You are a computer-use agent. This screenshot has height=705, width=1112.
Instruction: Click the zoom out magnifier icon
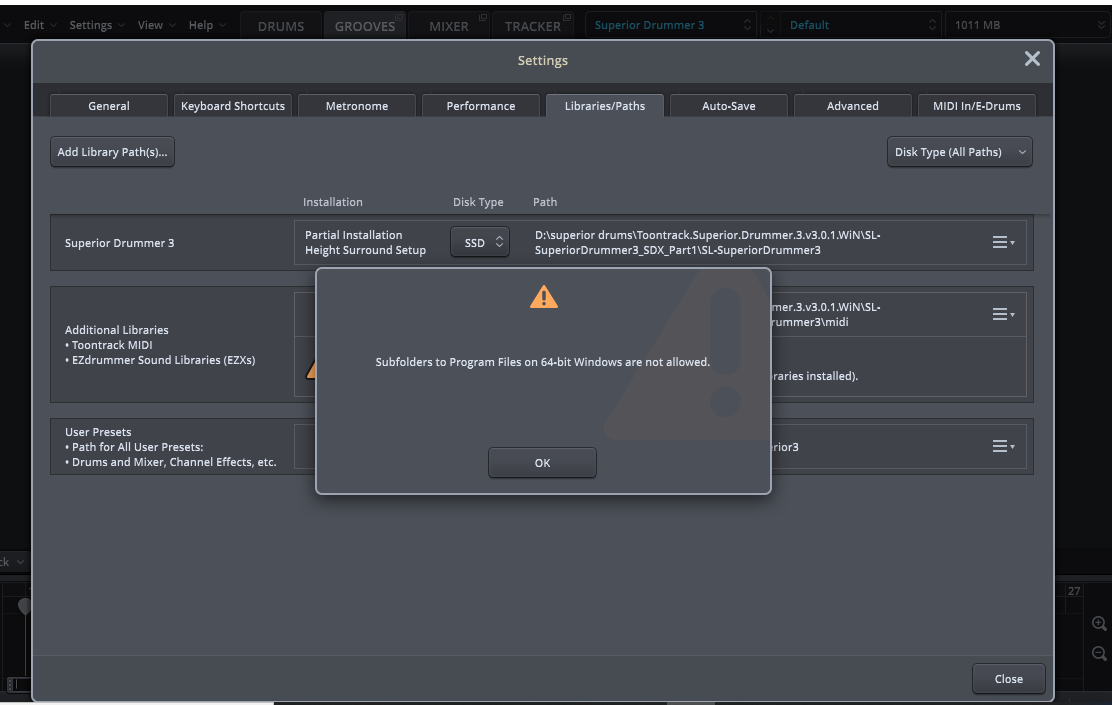click(1099, 653)
